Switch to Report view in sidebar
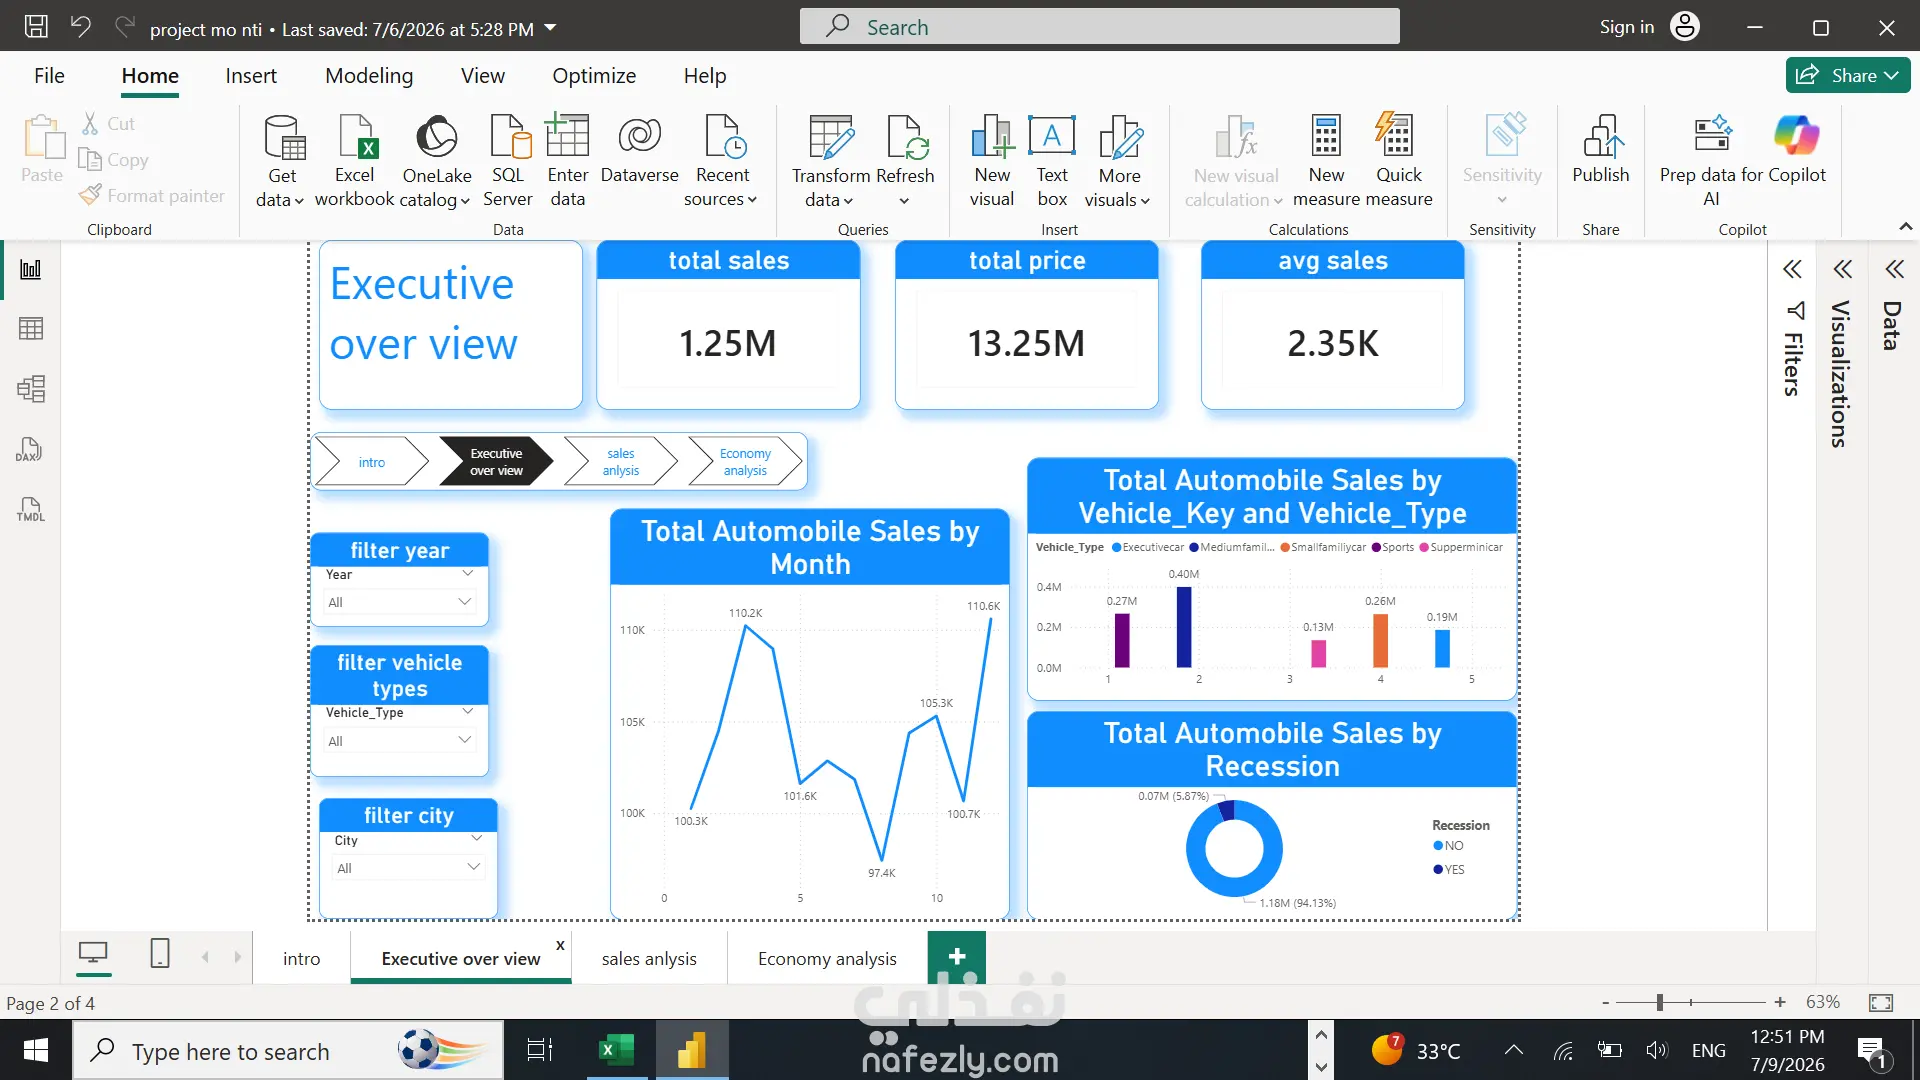This screenshot has width=1920, height=1080. [x=31, y=269]
